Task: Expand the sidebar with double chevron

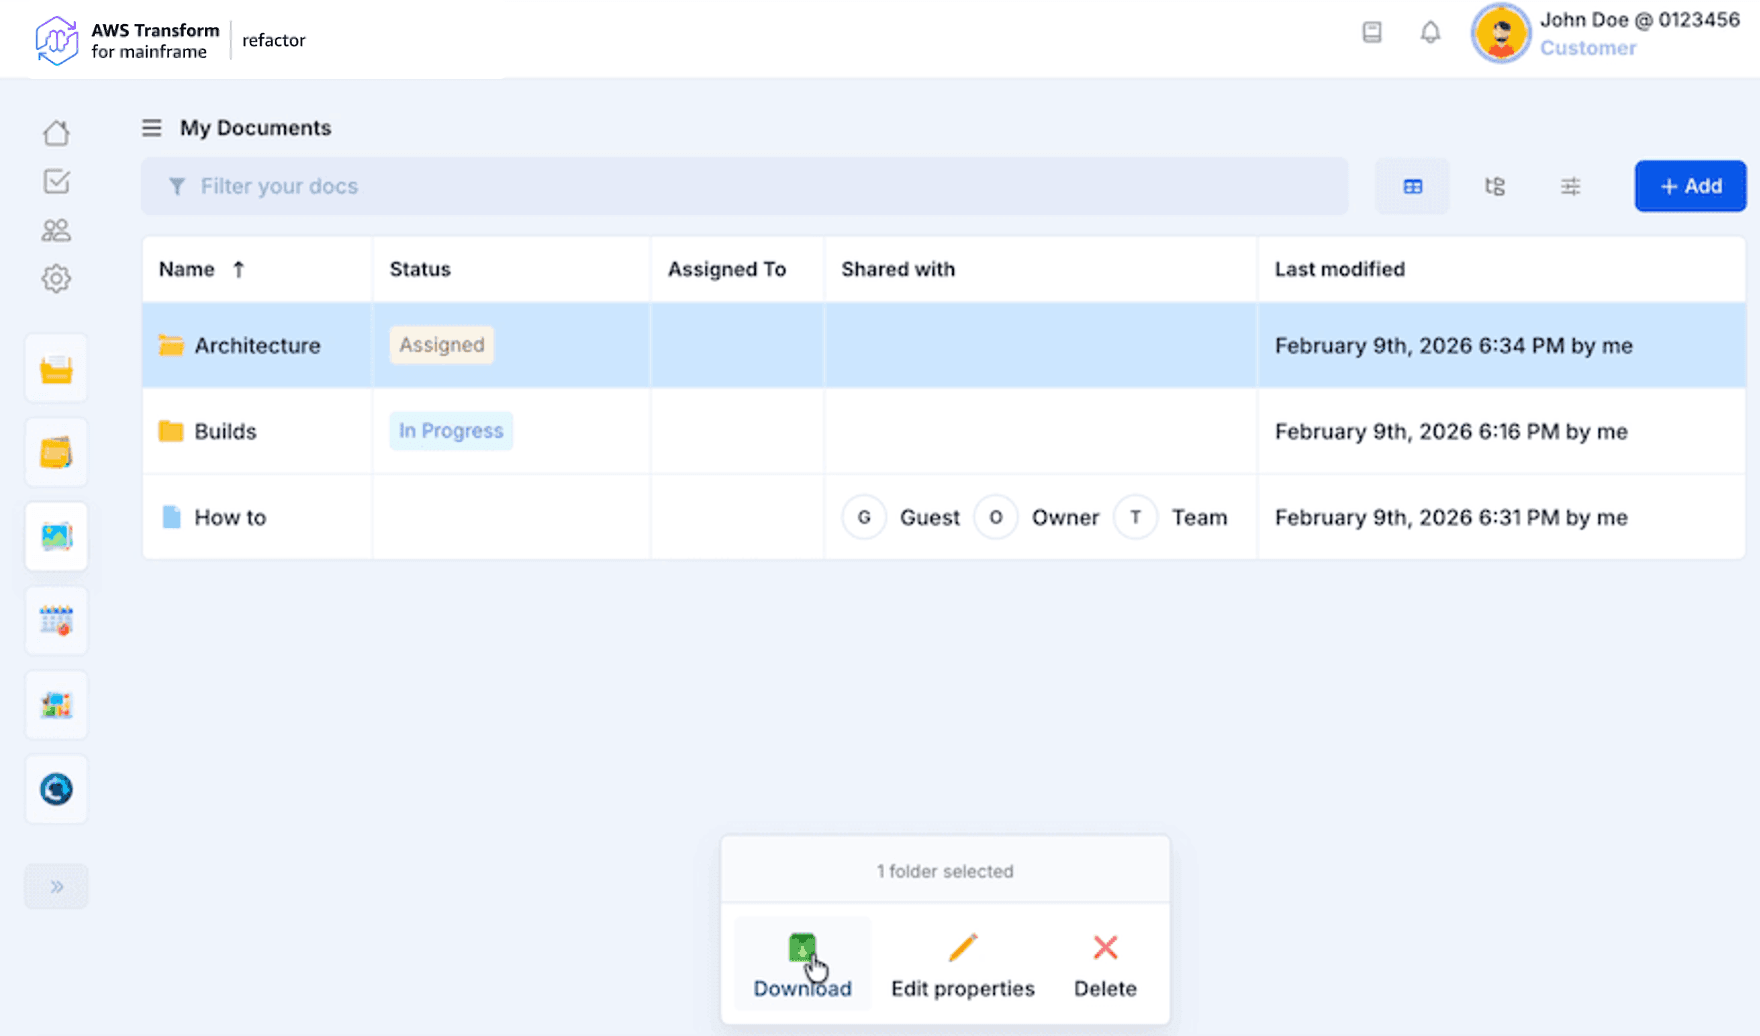Action: click(56, 886)
